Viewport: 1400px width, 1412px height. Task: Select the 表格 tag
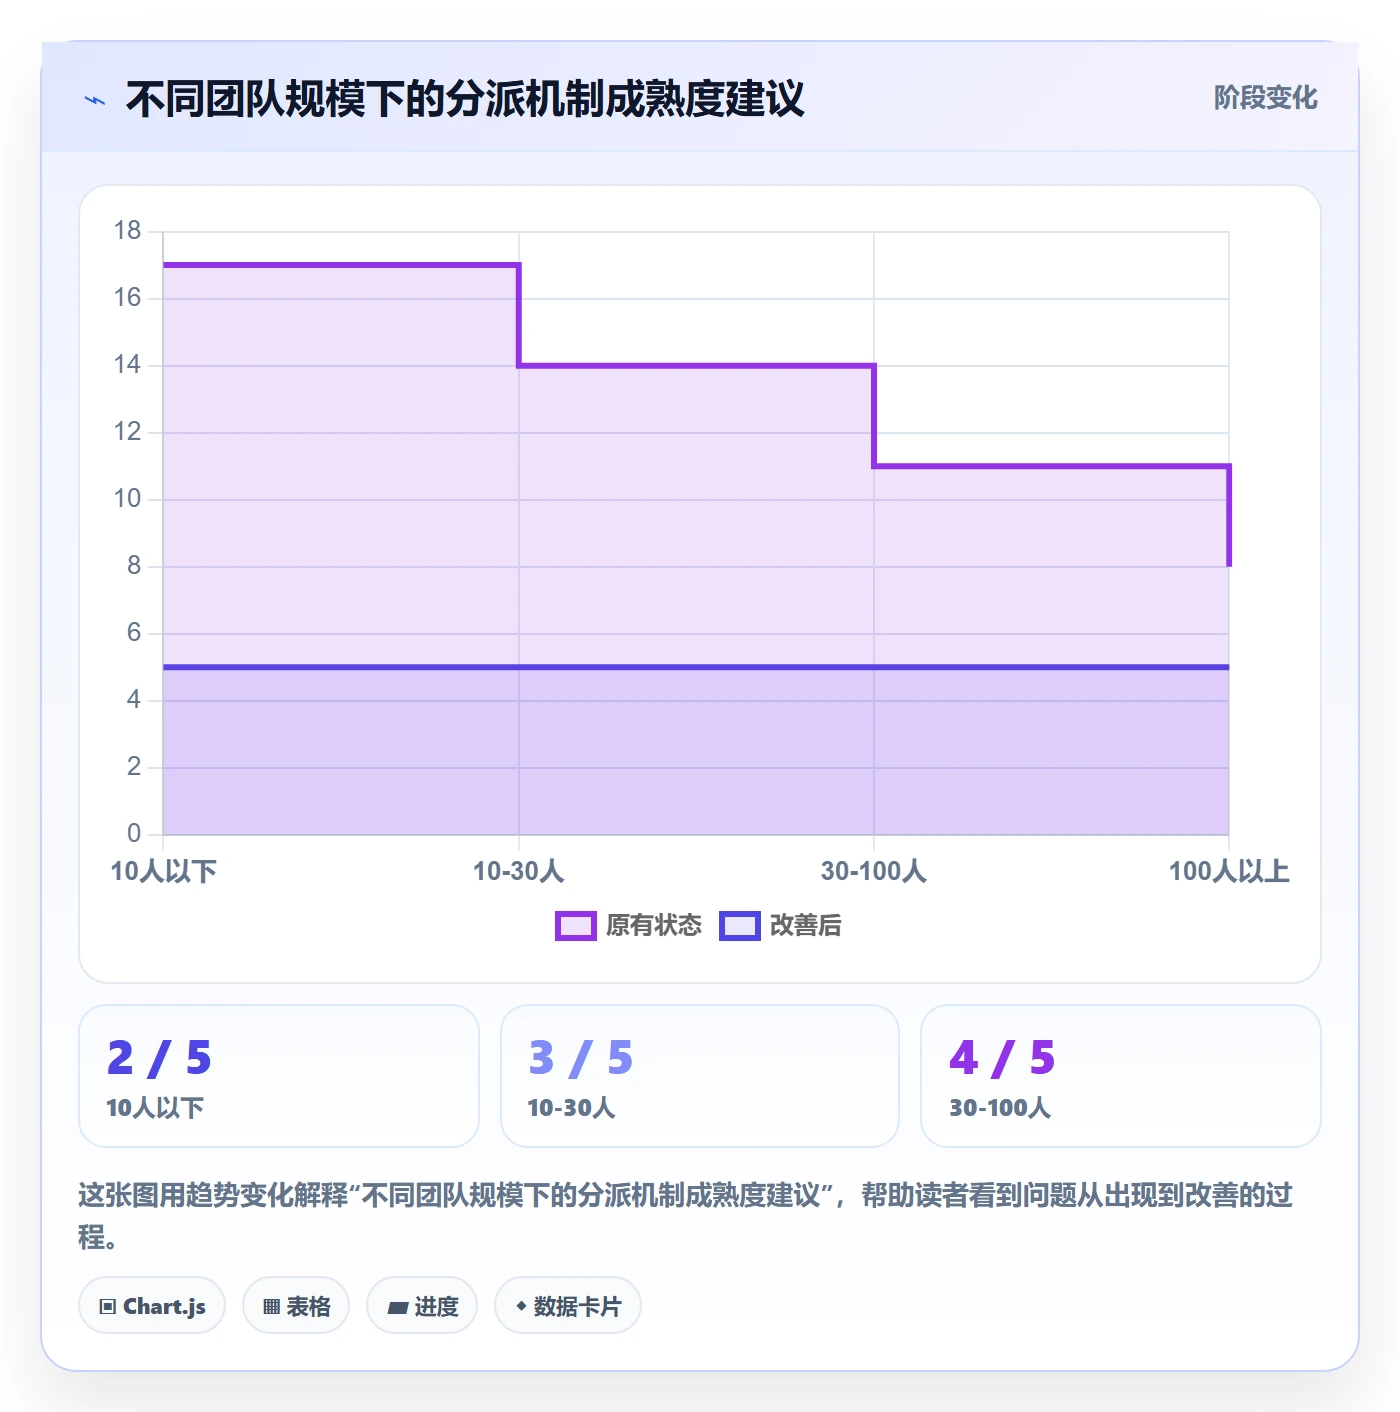pyautogui.click(x=296, y=1305)
